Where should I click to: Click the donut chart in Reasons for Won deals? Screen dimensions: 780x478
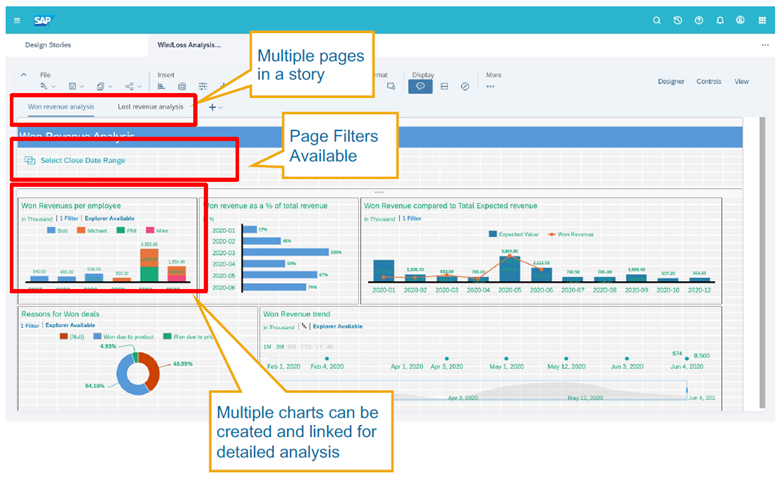coord(138,374)
